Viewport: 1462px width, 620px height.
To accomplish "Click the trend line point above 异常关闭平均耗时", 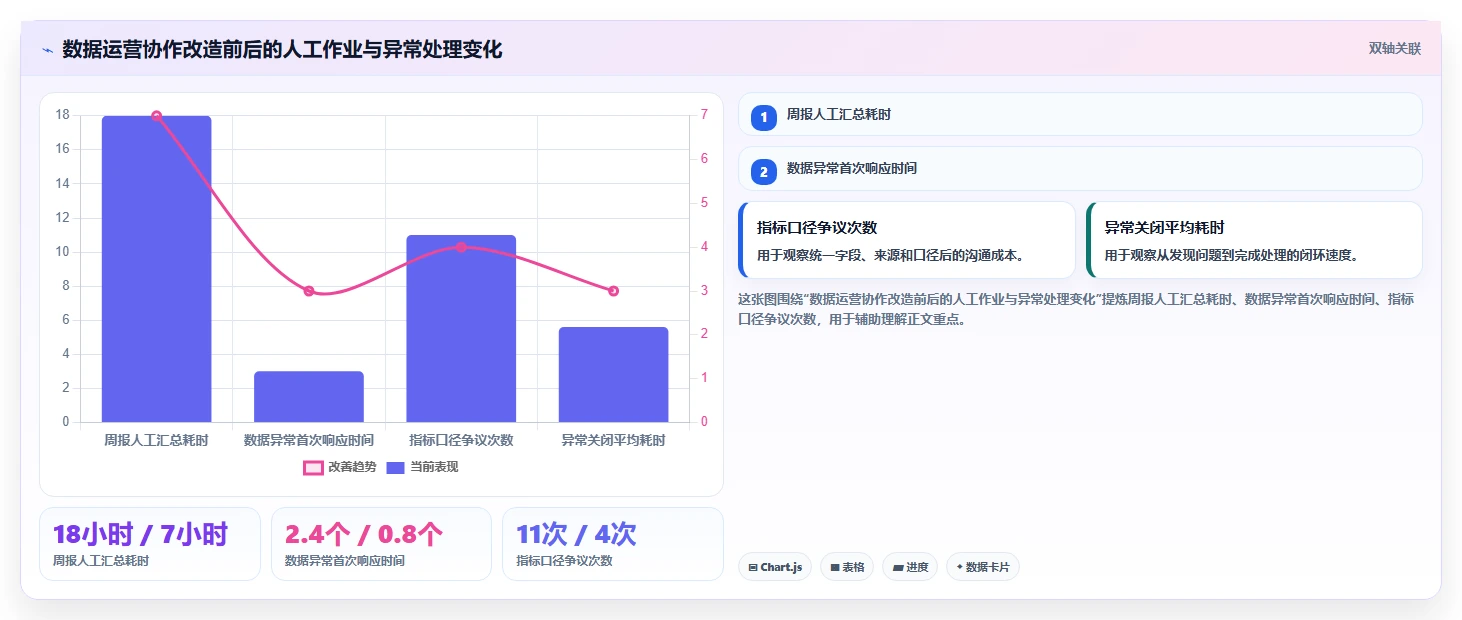I will tap(613, 291).
